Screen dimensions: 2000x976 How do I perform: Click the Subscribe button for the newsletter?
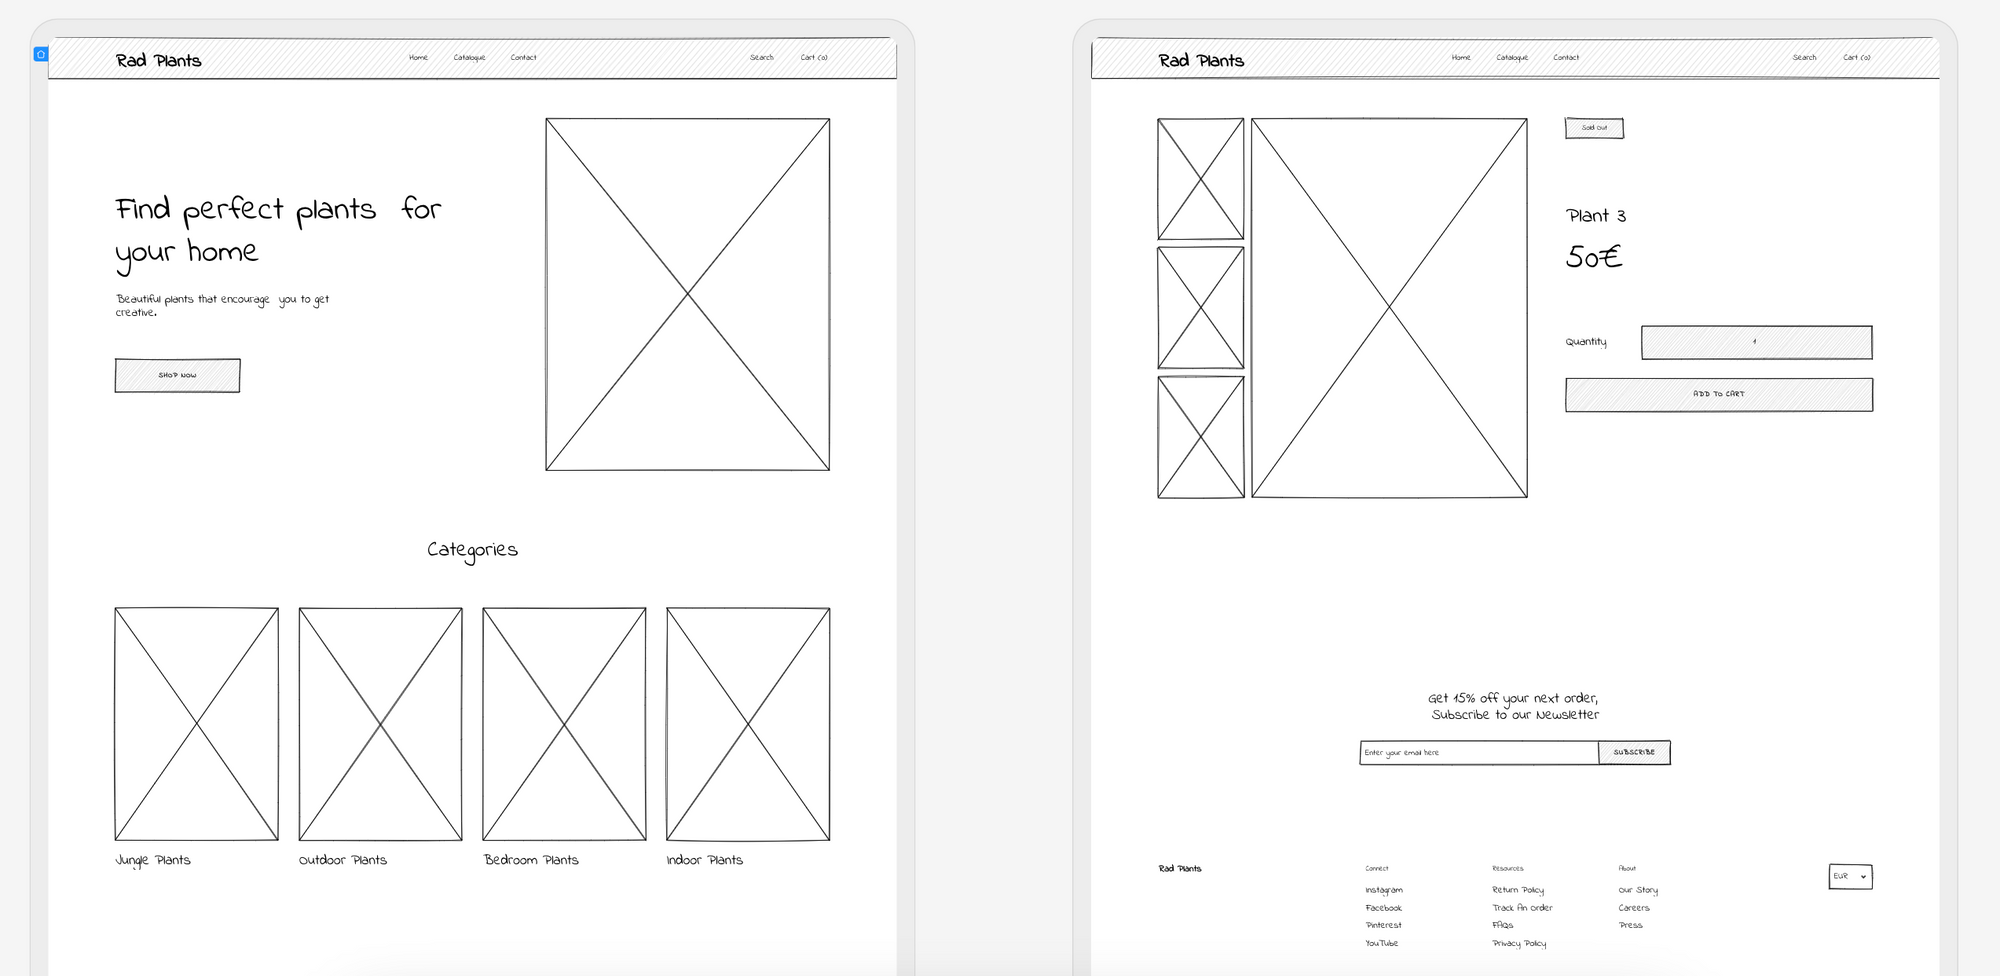point(1634,752)
